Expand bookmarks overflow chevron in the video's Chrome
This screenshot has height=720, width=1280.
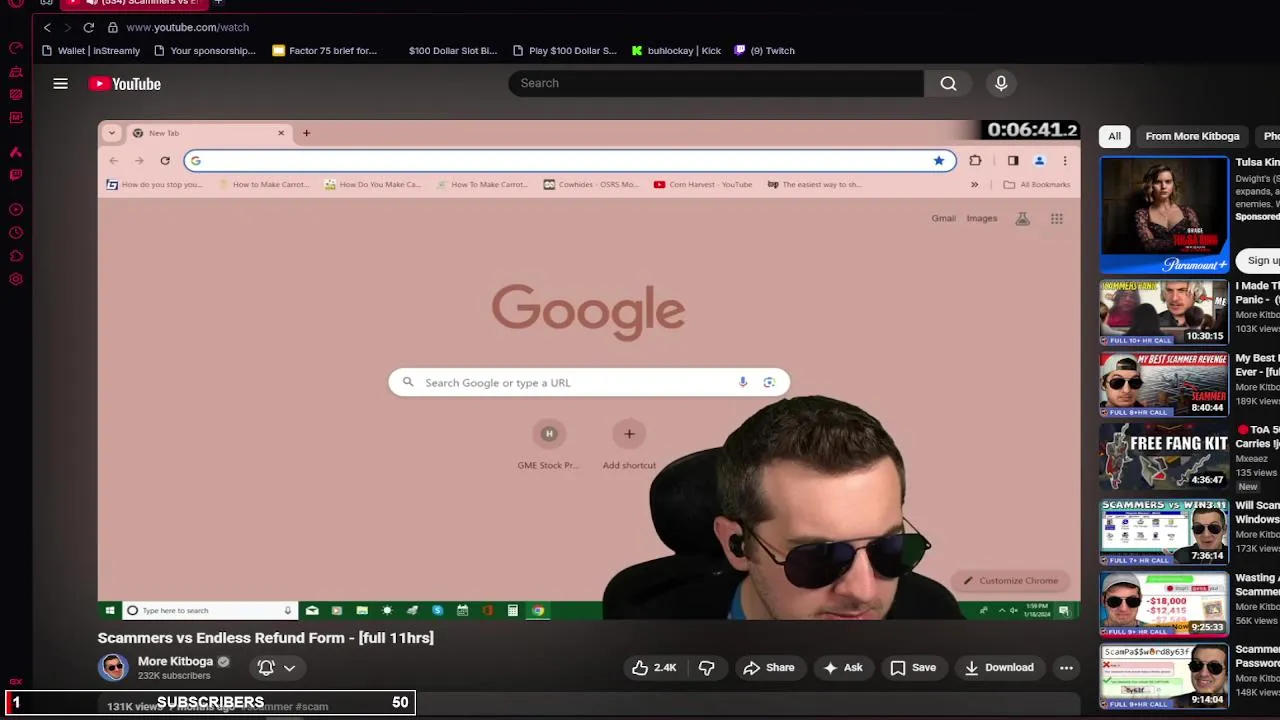coord(974,184)
